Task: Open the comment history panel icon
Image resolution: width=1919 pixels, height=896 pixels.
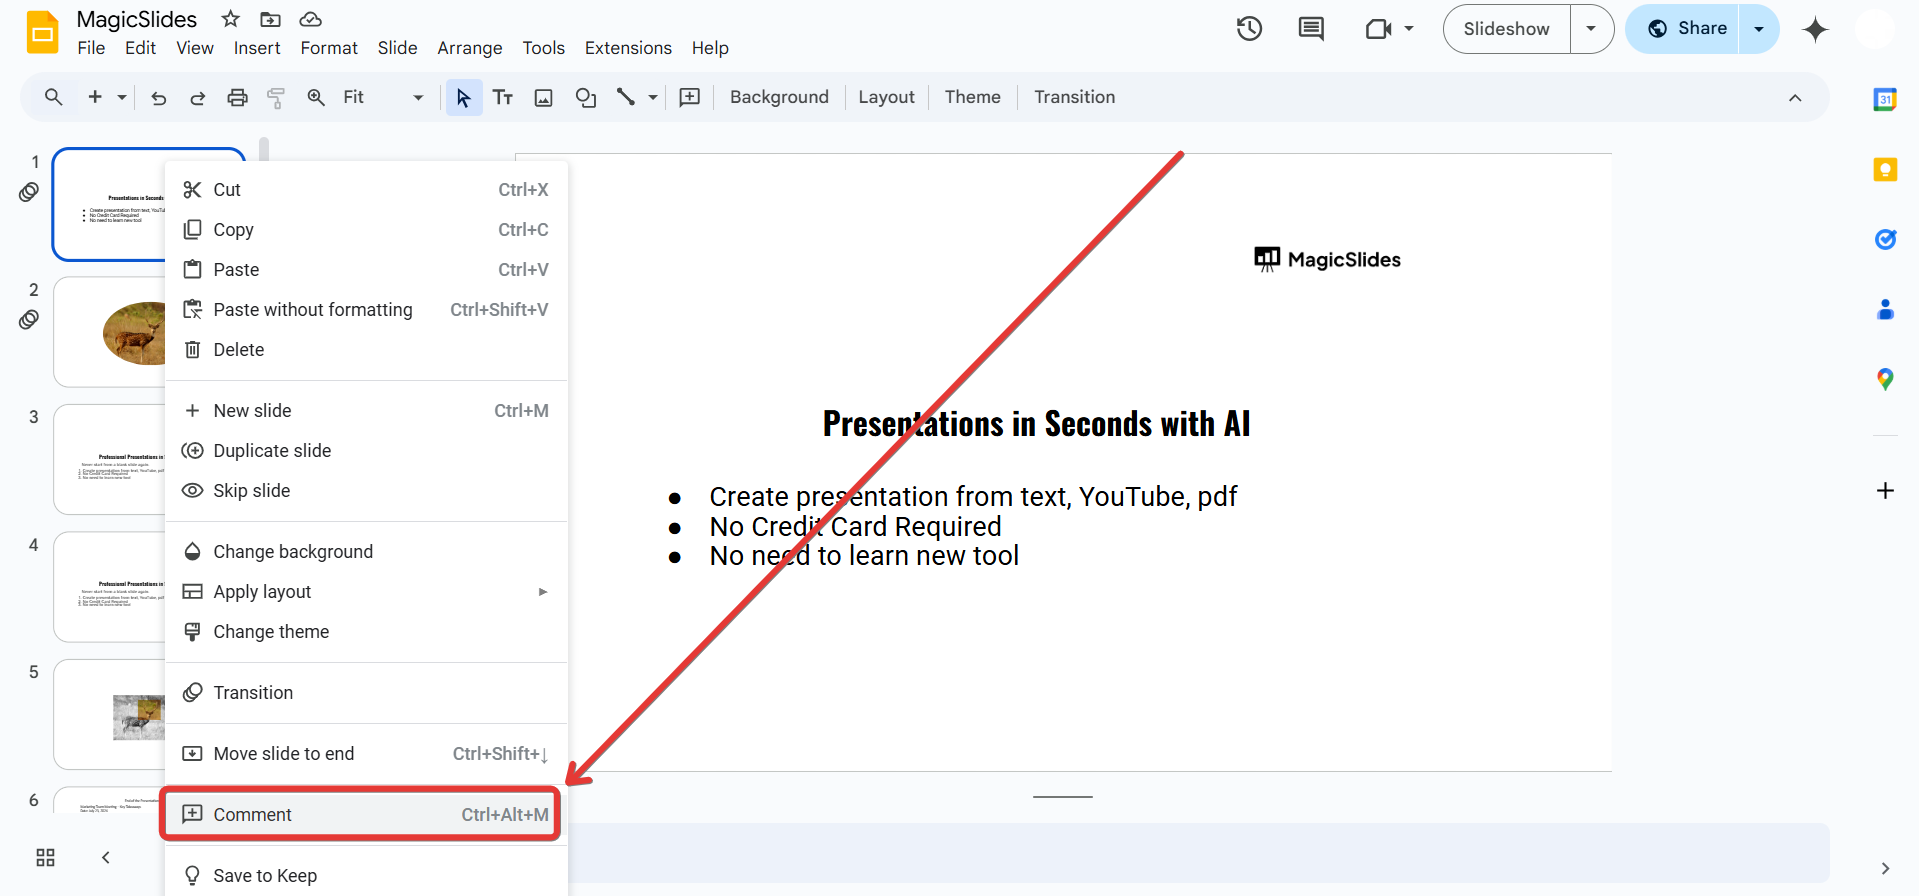Action: pyautogui.click(x=1311, y=29)
